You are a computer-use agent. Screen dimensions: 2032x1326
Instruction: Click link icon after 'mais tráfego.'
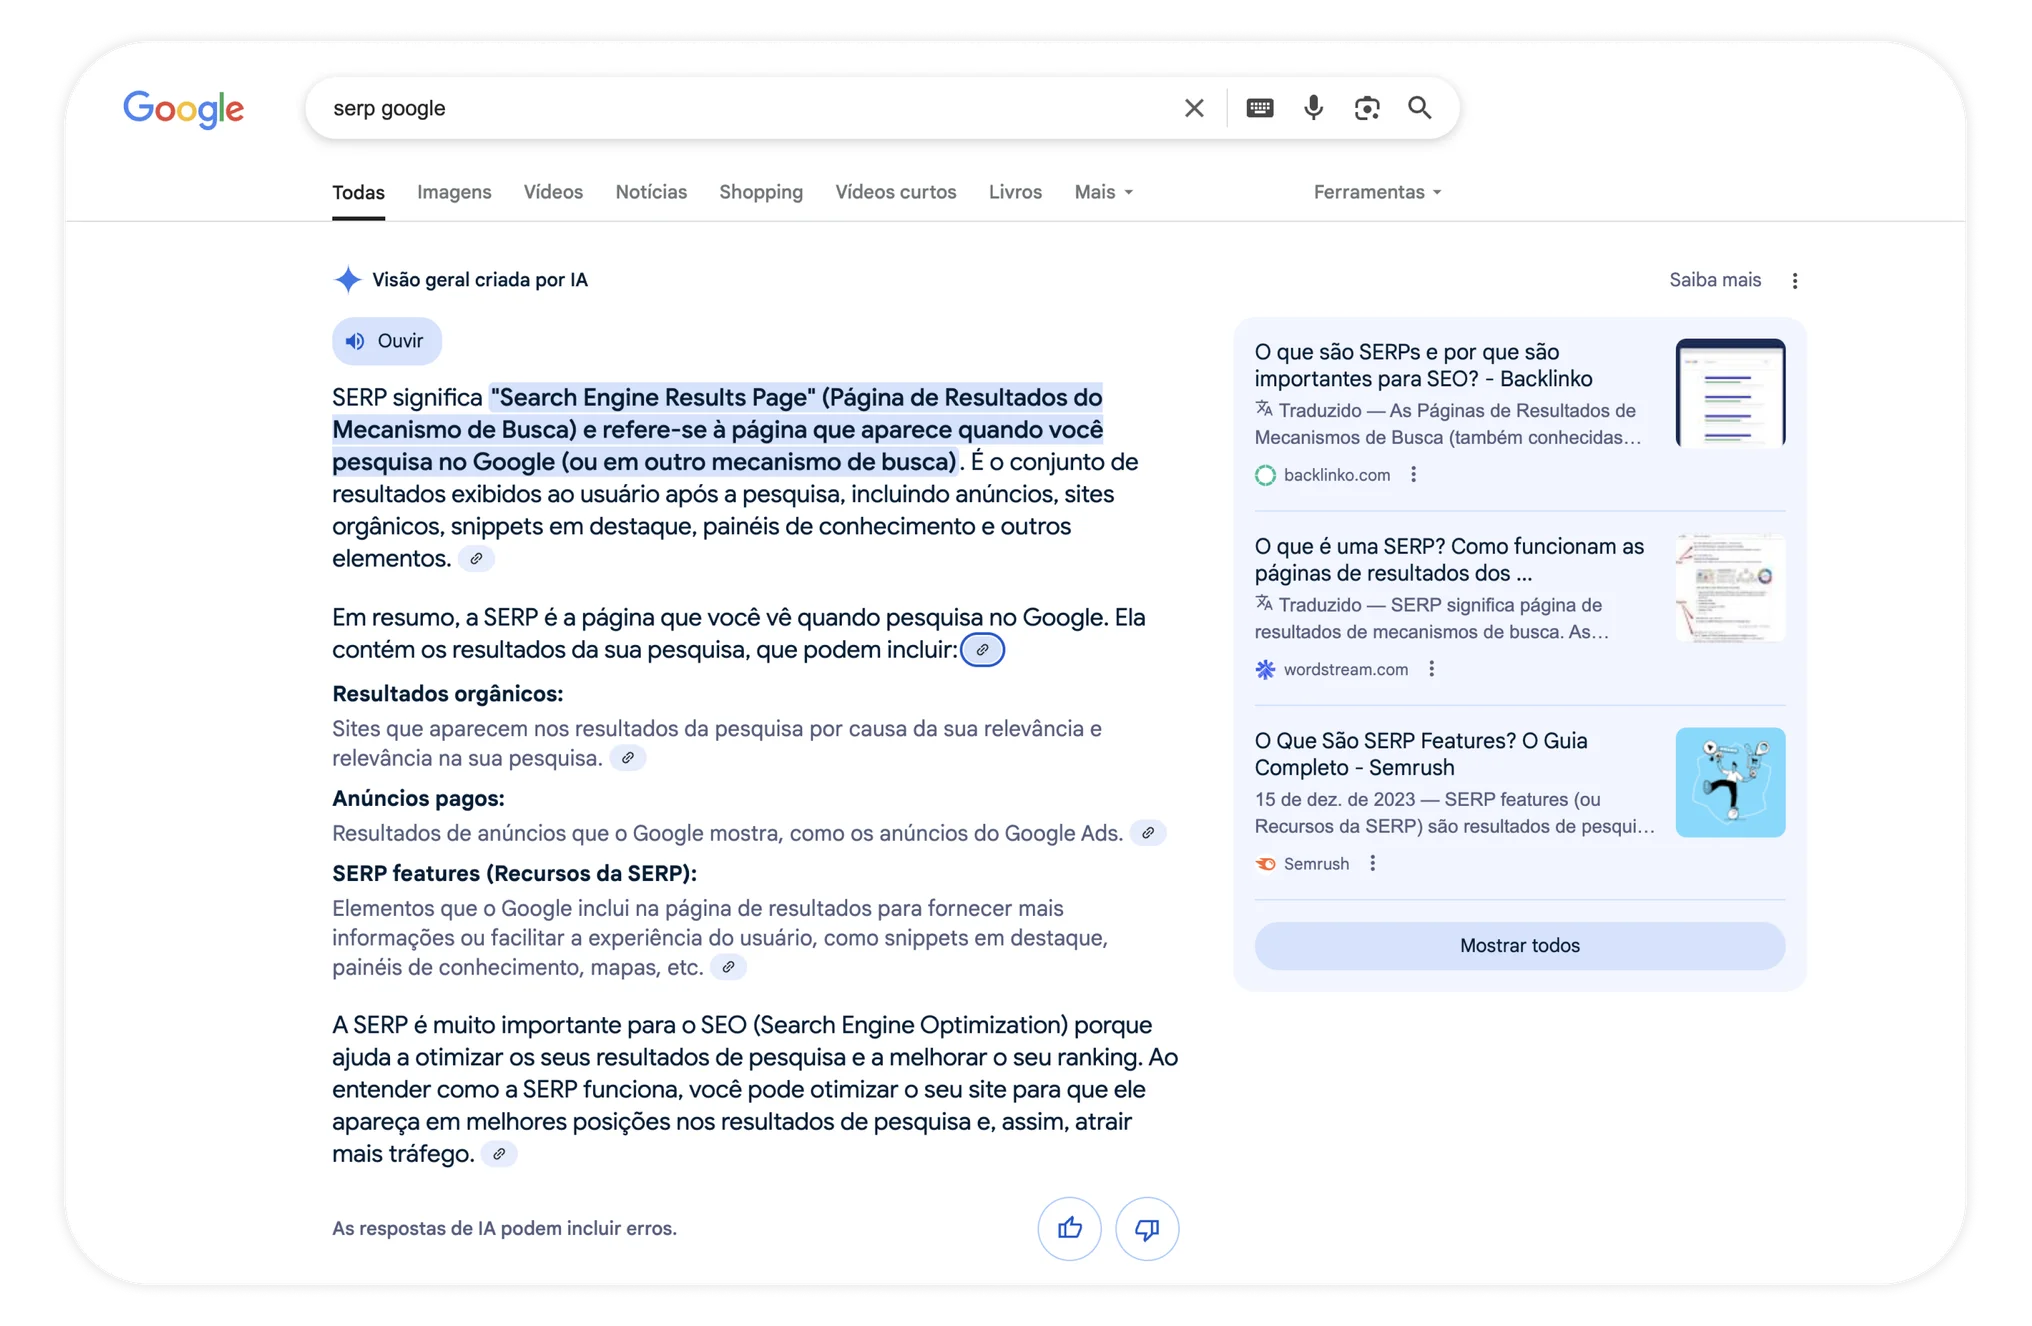(x=499, y=1154)
